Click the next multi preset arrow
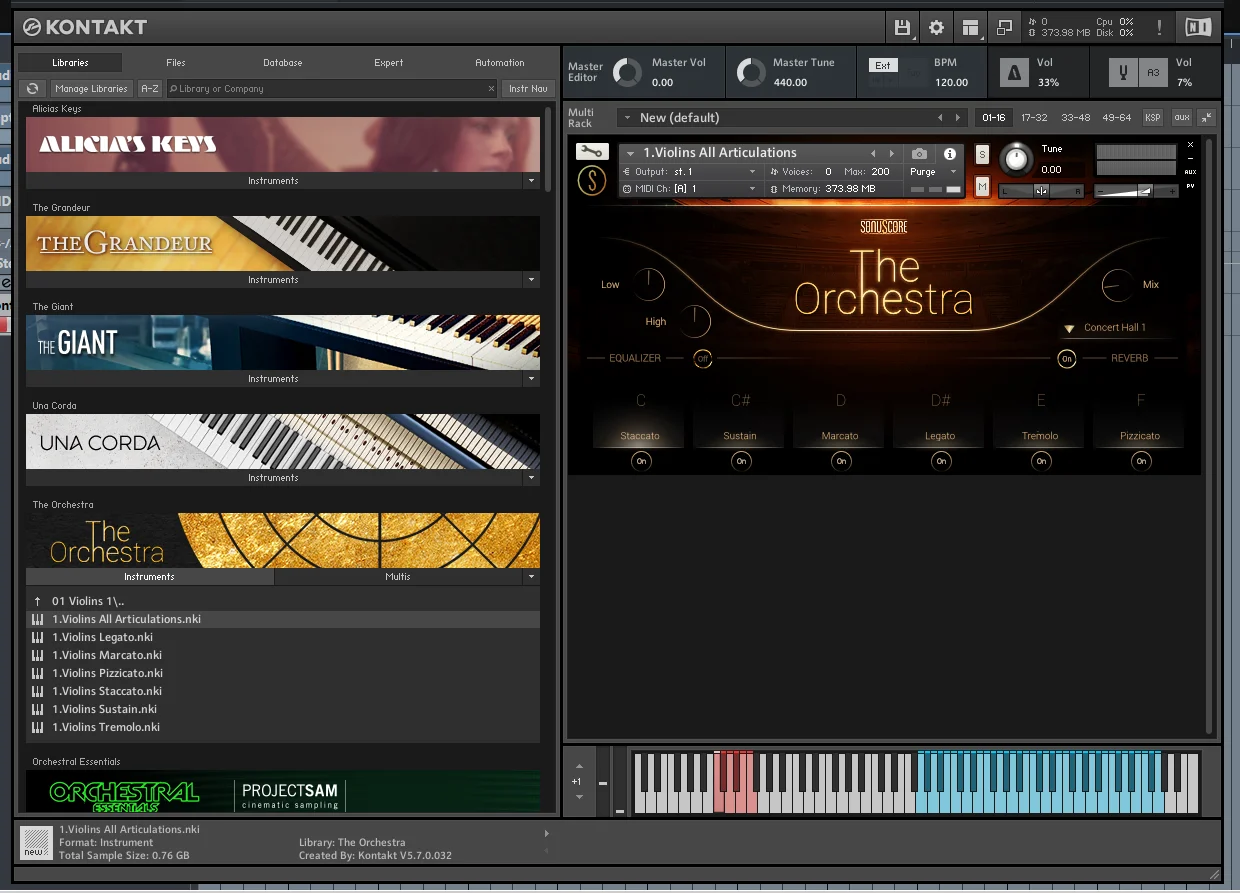 (x=958, y=118)
